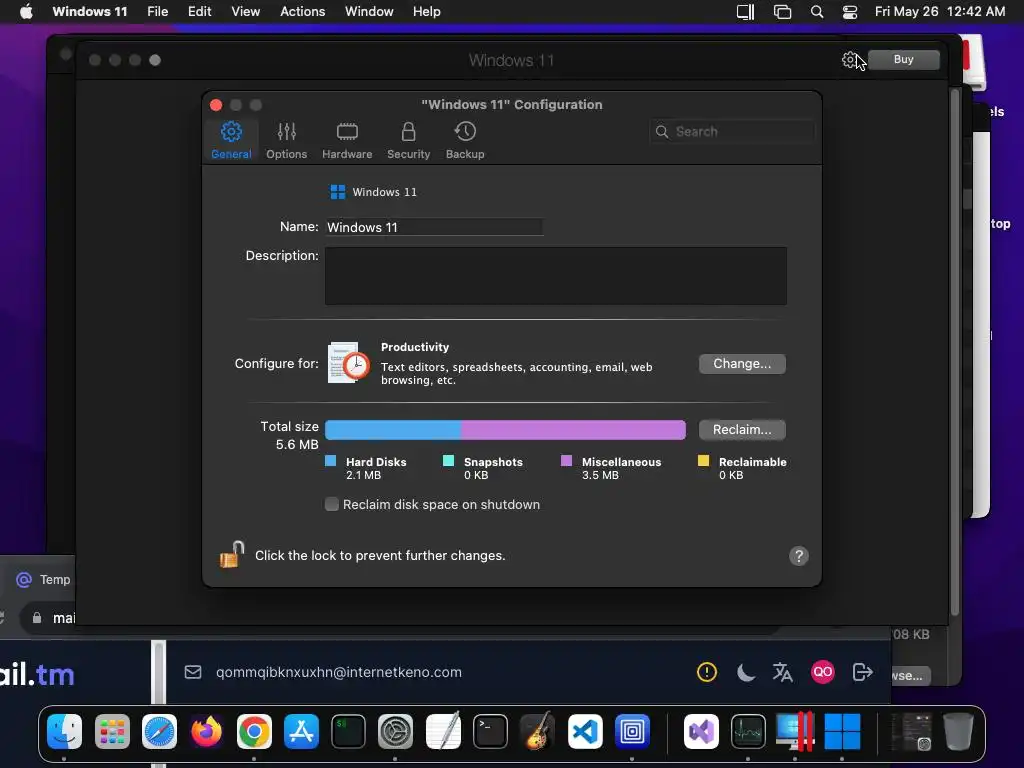This screenshot has height=768, width=1024.
Task: Open Visual Studio from the Dock
Action: click(x=701, y=731)
